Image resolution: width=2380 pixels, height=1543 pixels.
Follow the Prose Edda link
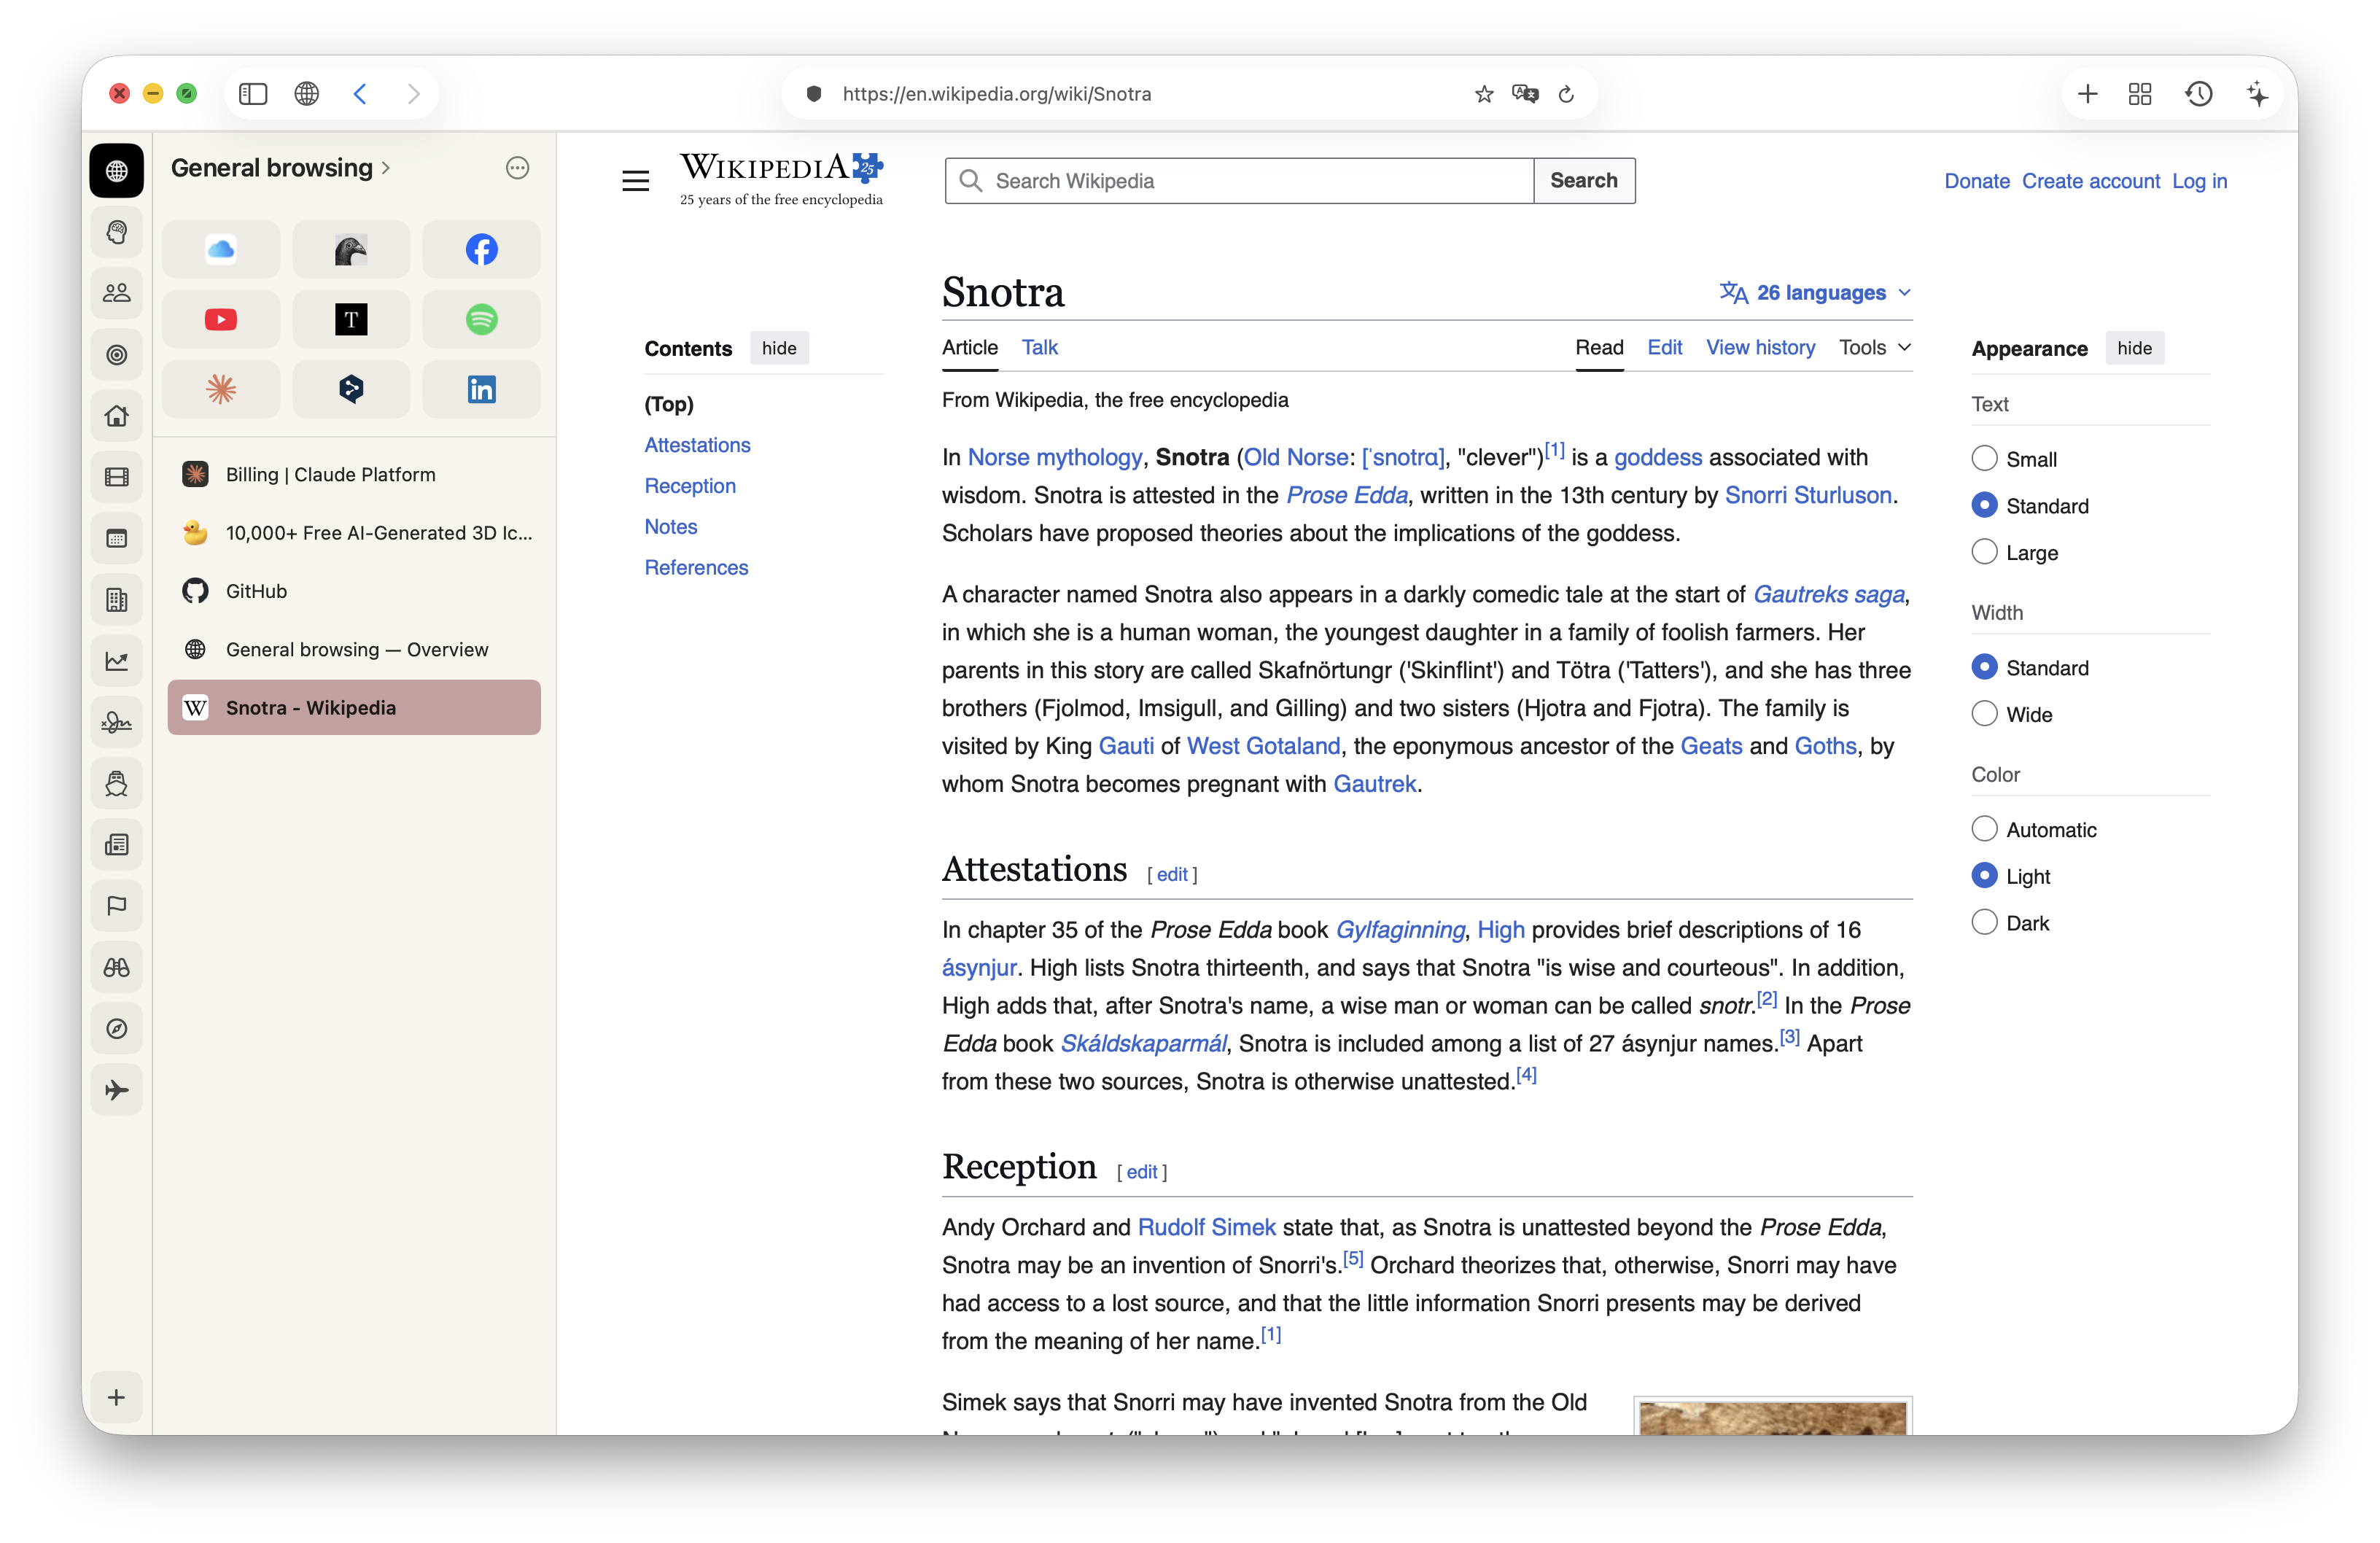pyautogui.click(x=1346, y=495)
